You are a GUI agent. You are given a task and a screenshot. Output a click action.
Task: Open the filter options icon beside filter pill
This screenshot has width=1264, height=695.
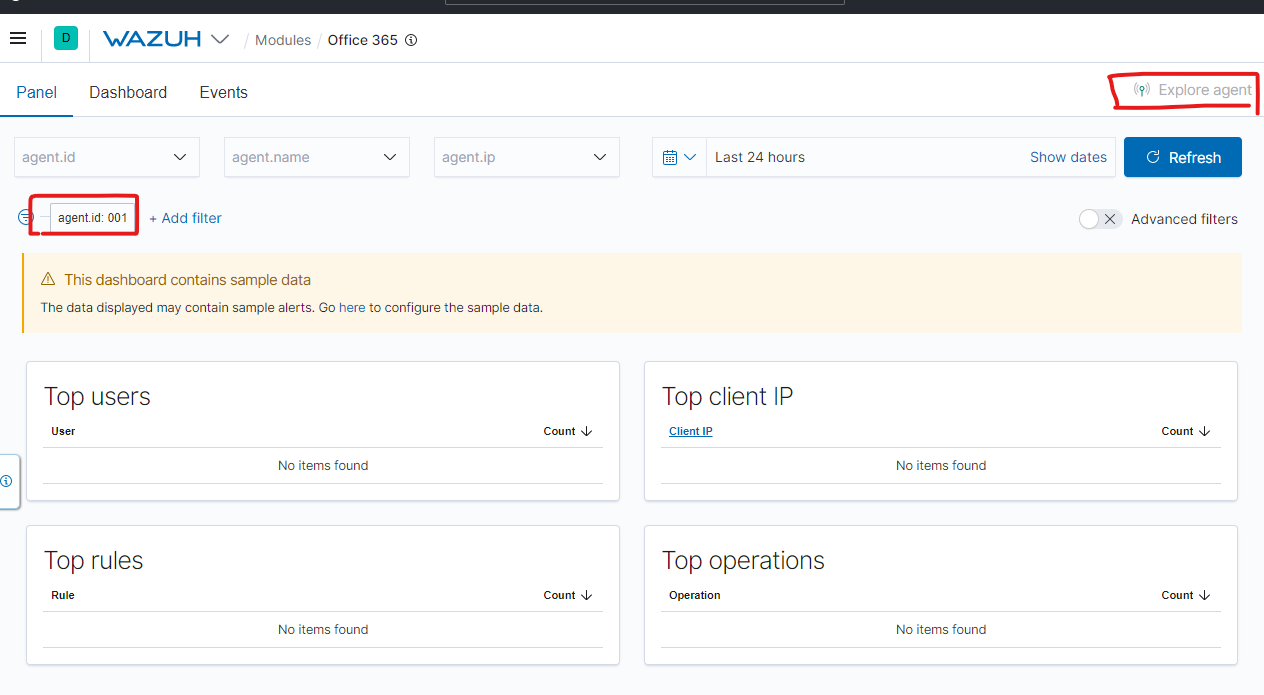[x=23, y=217]
